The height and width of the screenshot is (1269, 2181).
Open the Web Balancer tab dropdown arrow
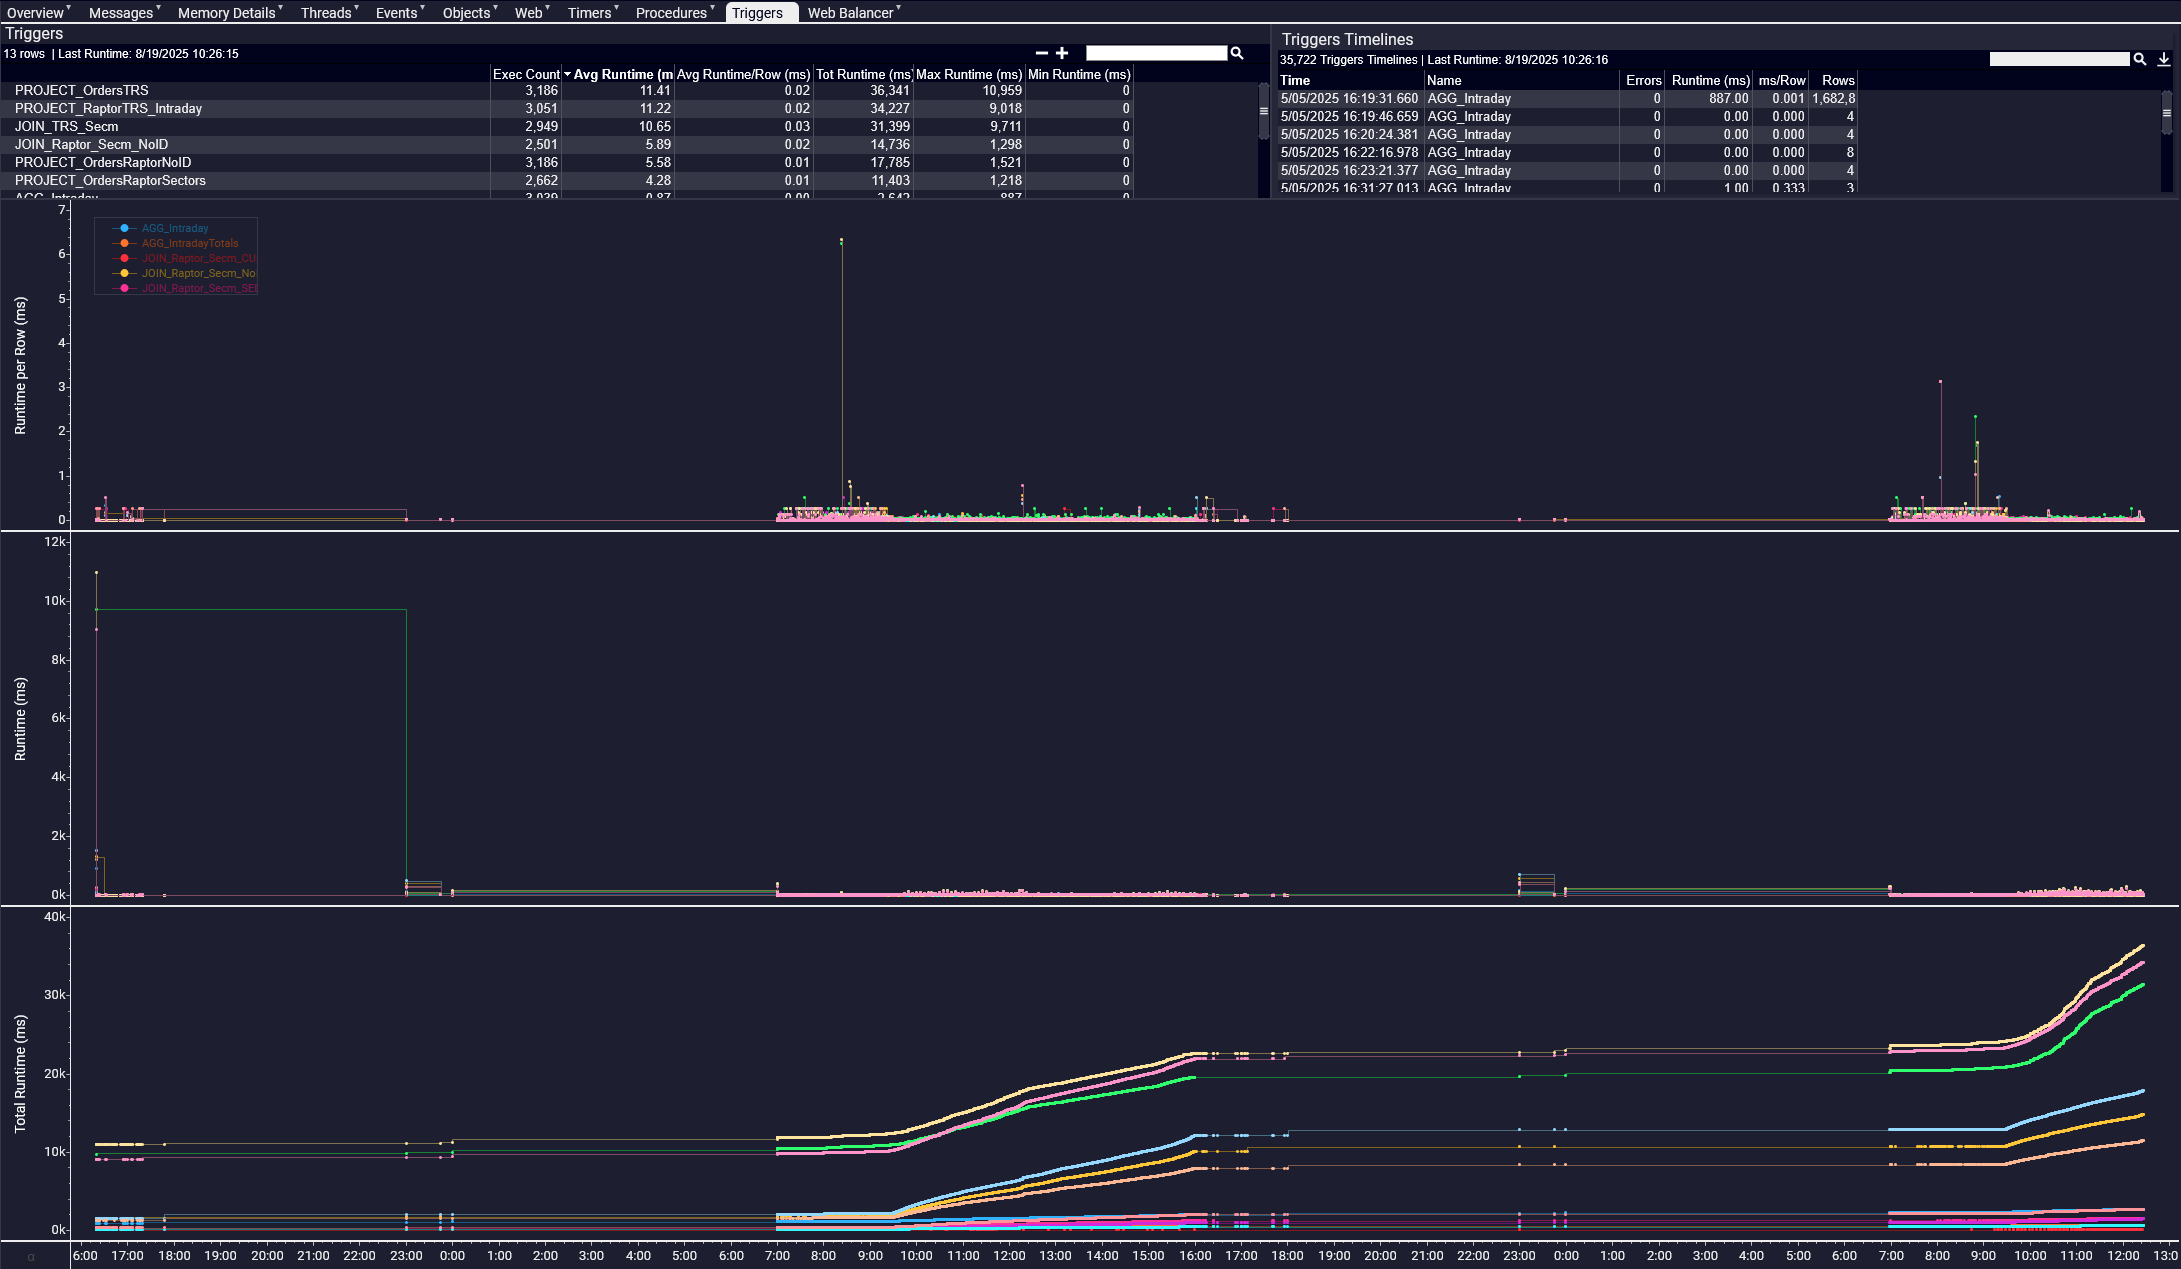(x=899, y=8)
